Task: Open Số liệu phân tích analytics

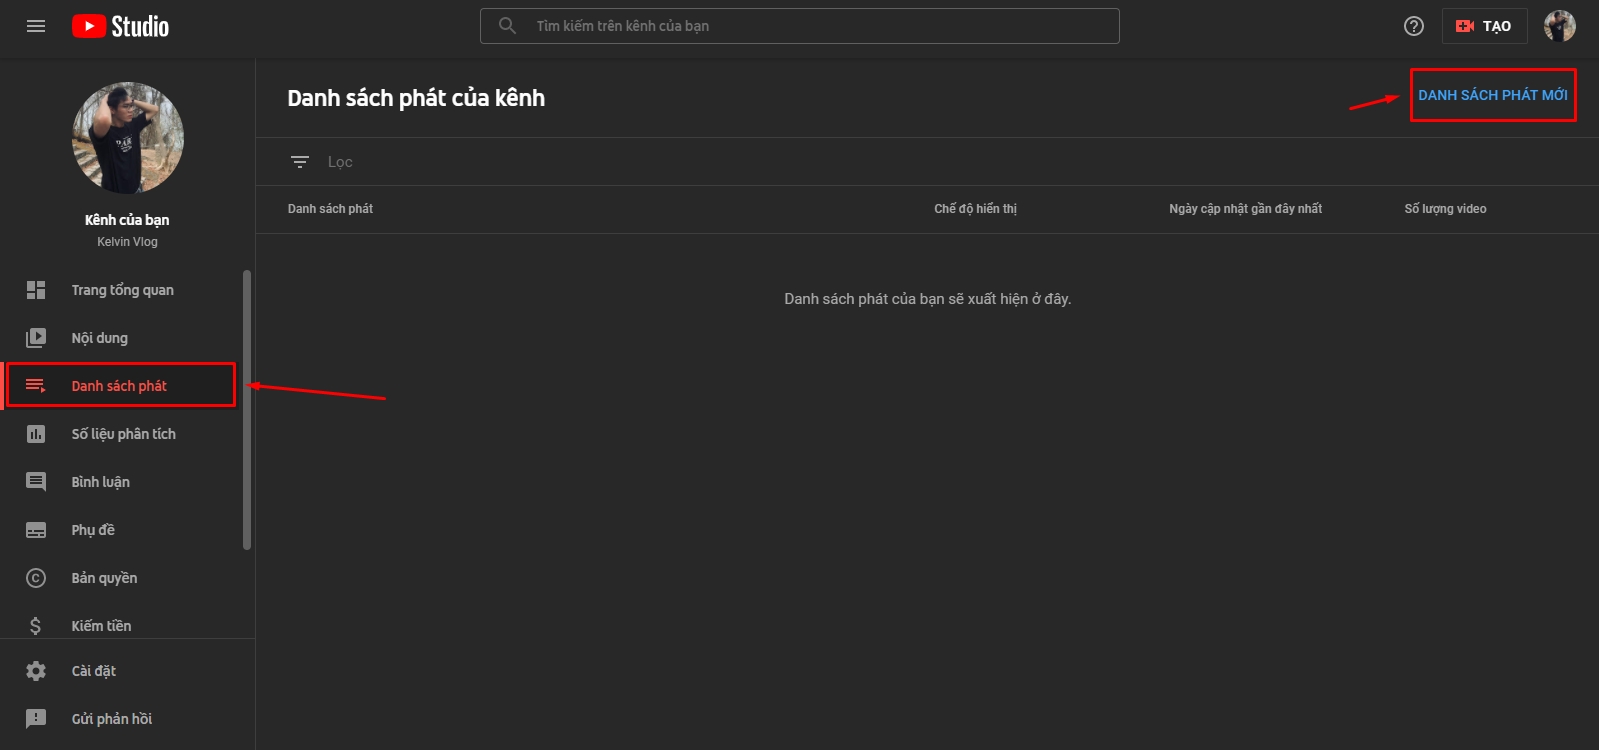Action: tap(123, 434)
